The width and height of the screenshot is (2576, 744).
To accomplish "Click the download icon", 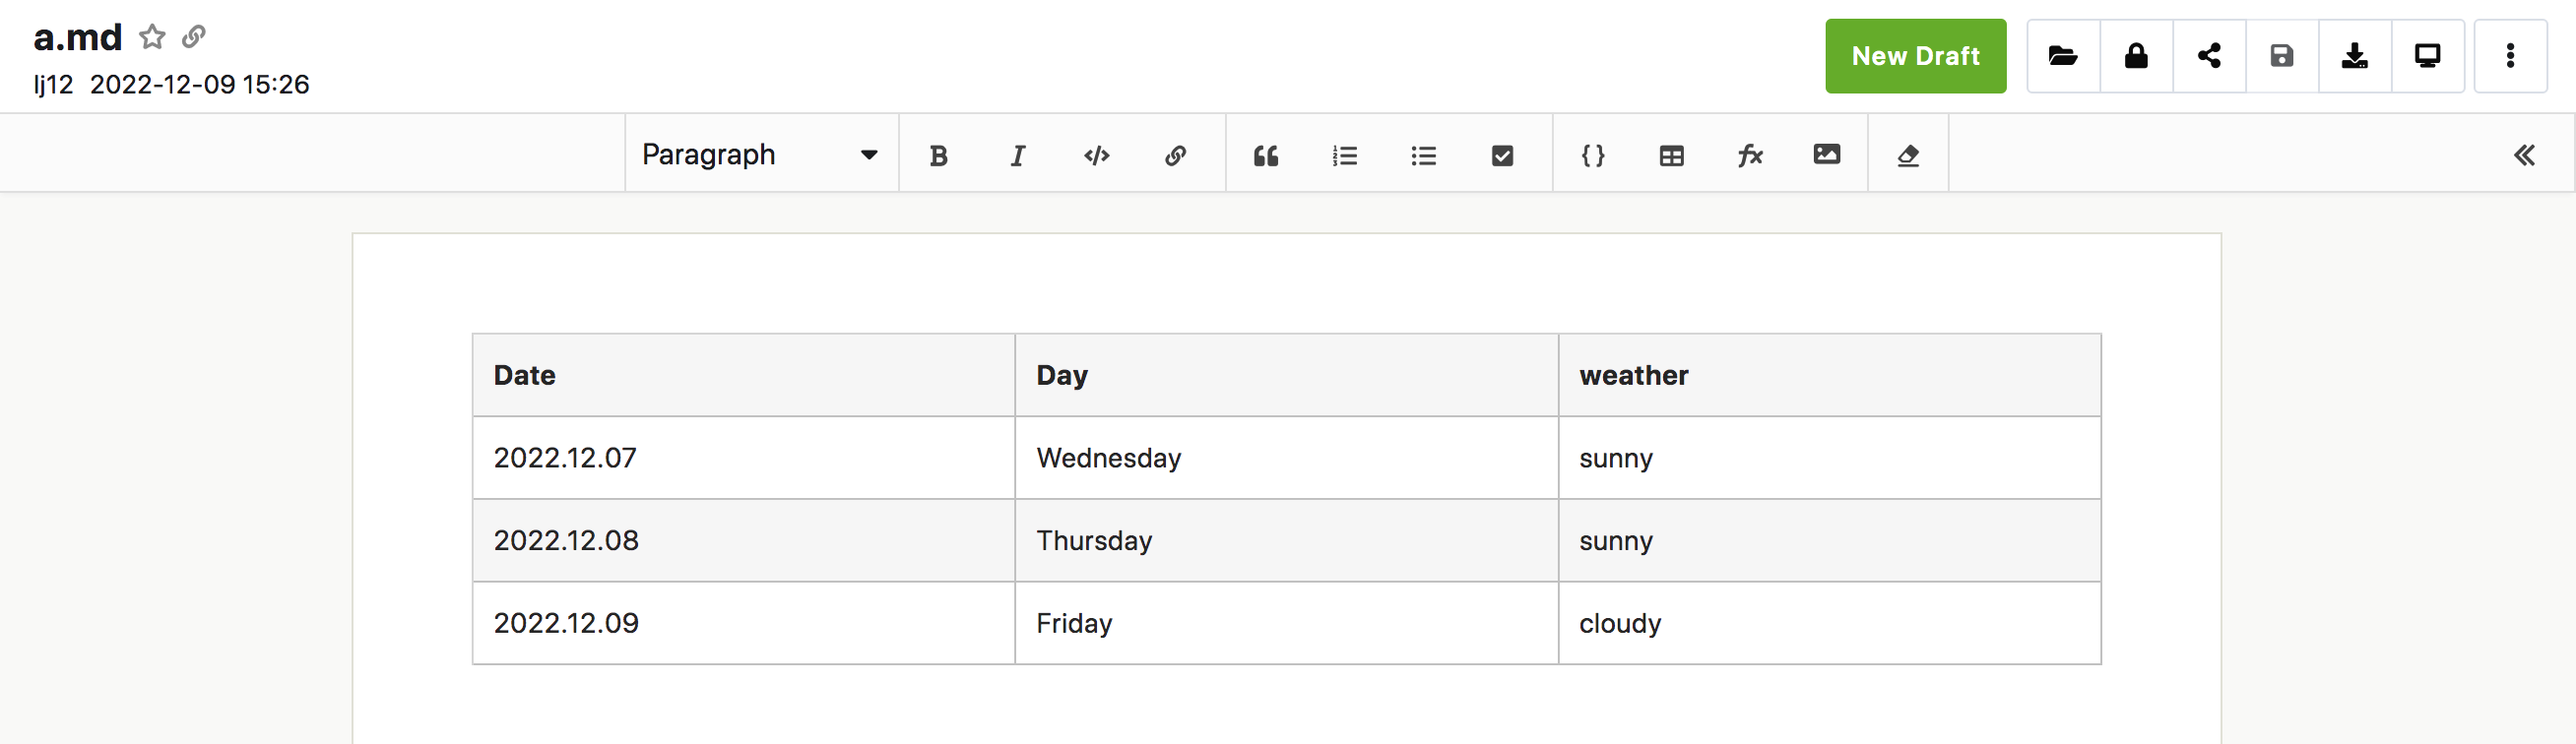I will click(2354, 56).
